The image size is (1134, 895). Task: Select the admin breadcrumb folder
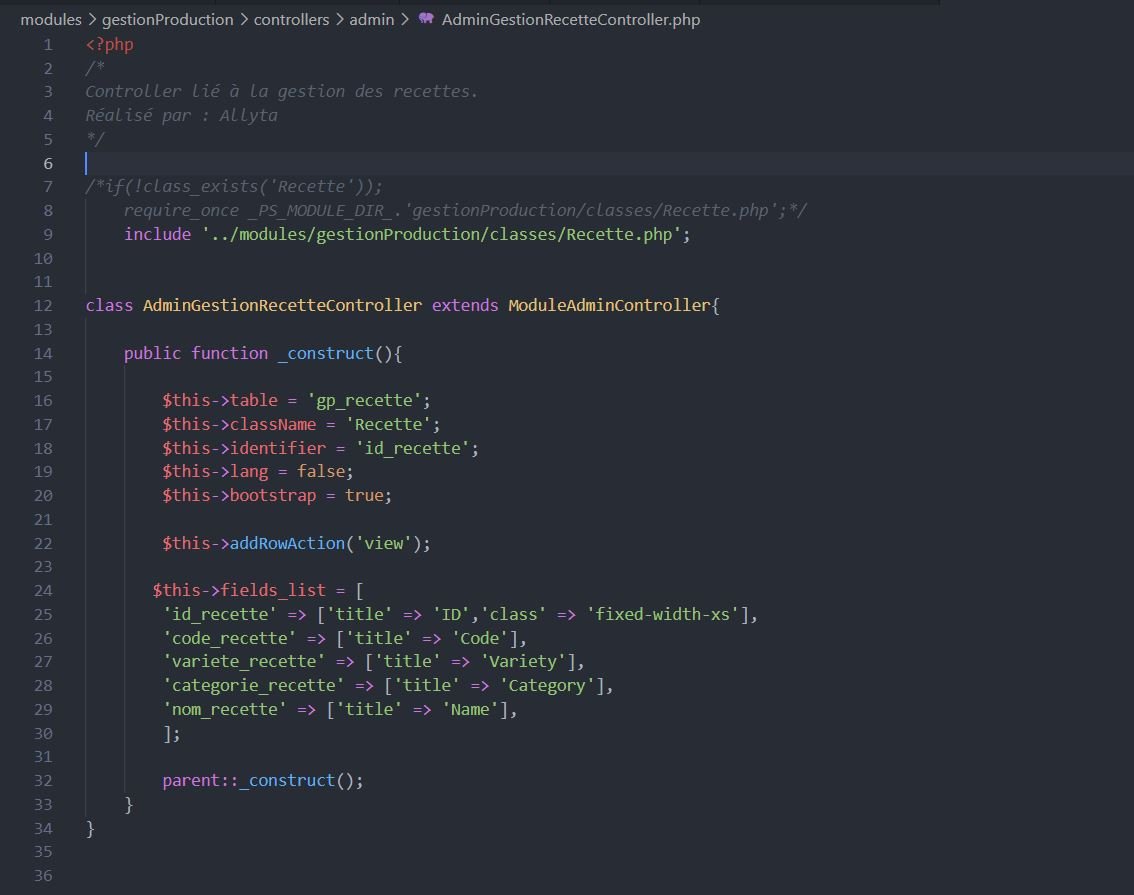click(x=372, y=20)
